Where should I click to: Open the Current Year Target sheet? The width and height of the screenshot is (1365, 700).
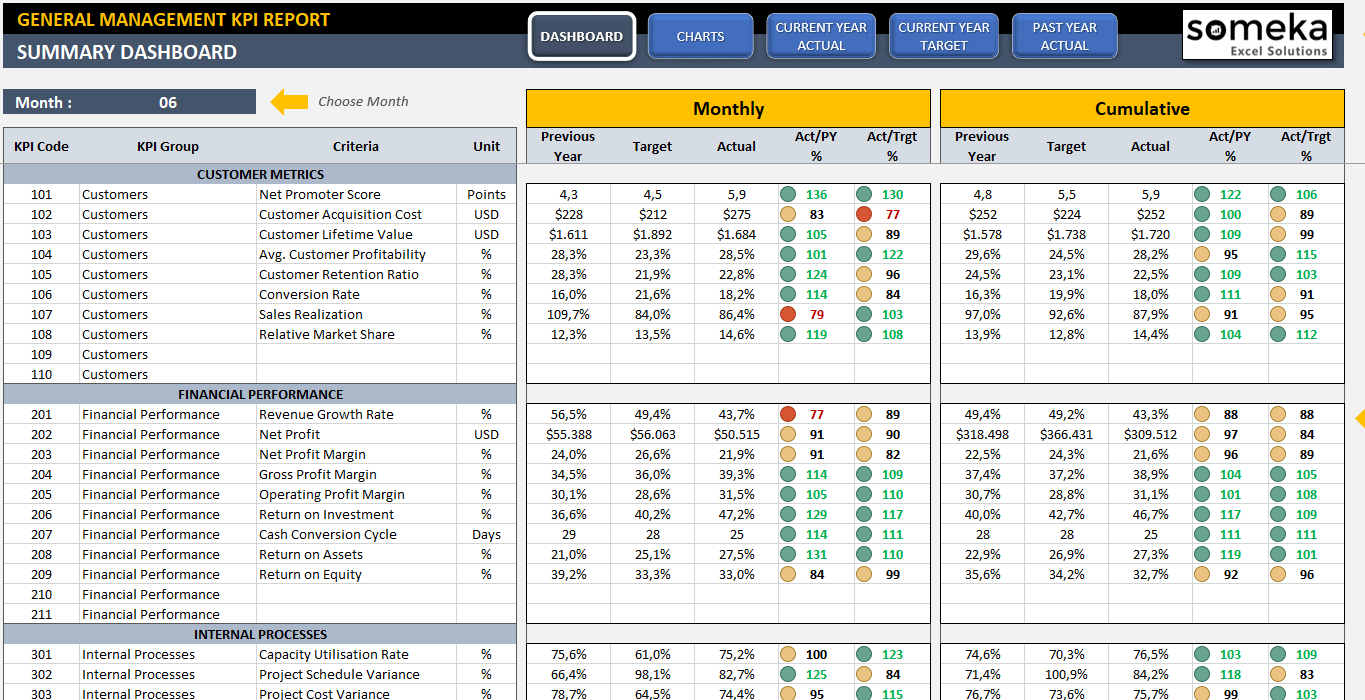[x=943, y=36]
